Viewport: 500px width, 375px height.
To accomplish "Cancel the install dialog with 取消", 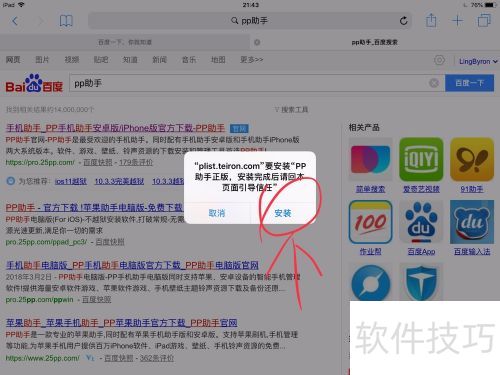I will [217, 213].
